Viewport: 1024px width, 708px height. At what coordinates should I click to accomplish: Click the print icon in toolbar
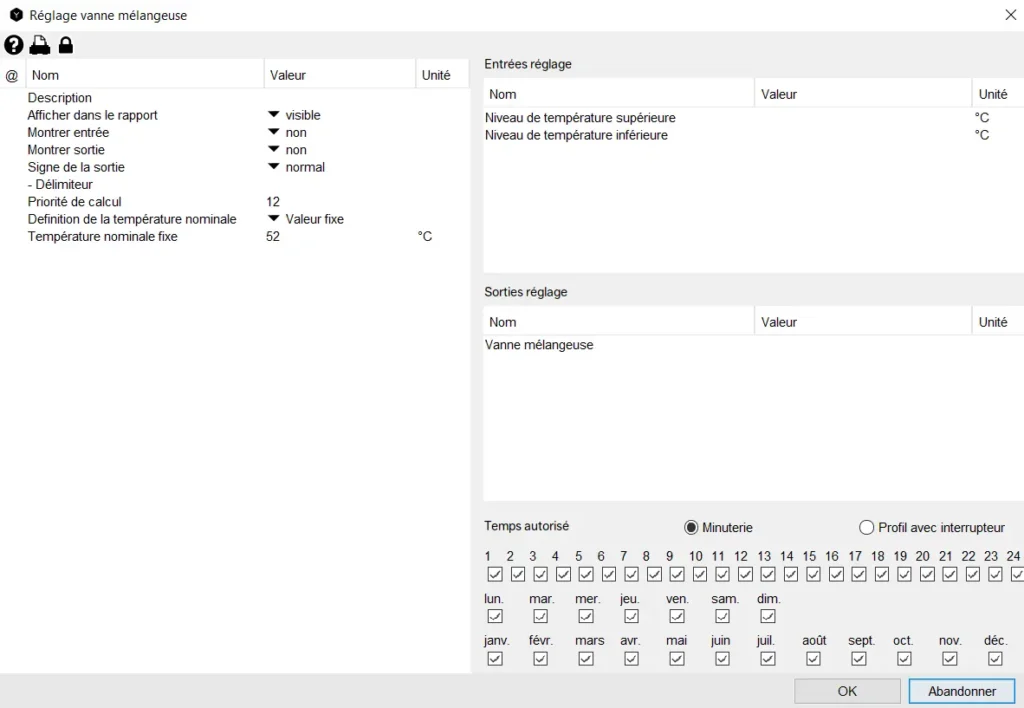39,45
